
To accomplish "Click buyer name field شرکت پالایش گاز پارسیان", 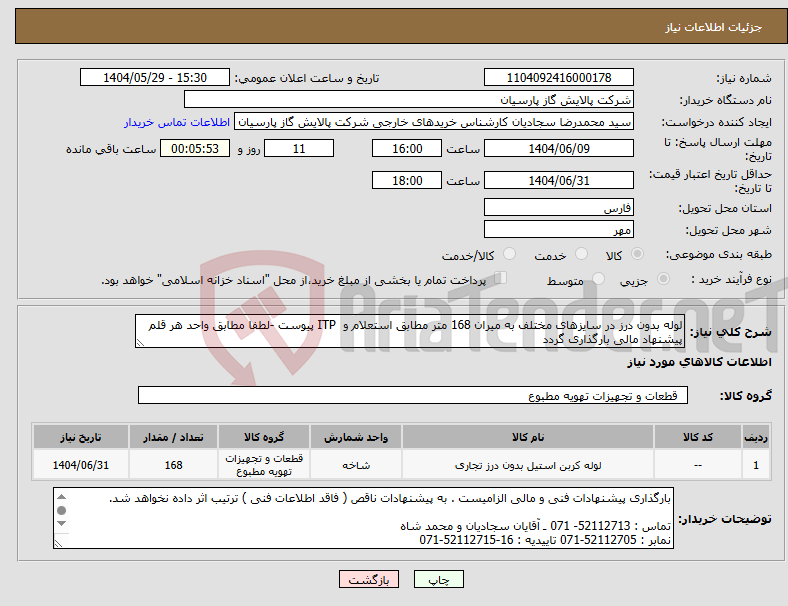I will click(x=409, y=99).
